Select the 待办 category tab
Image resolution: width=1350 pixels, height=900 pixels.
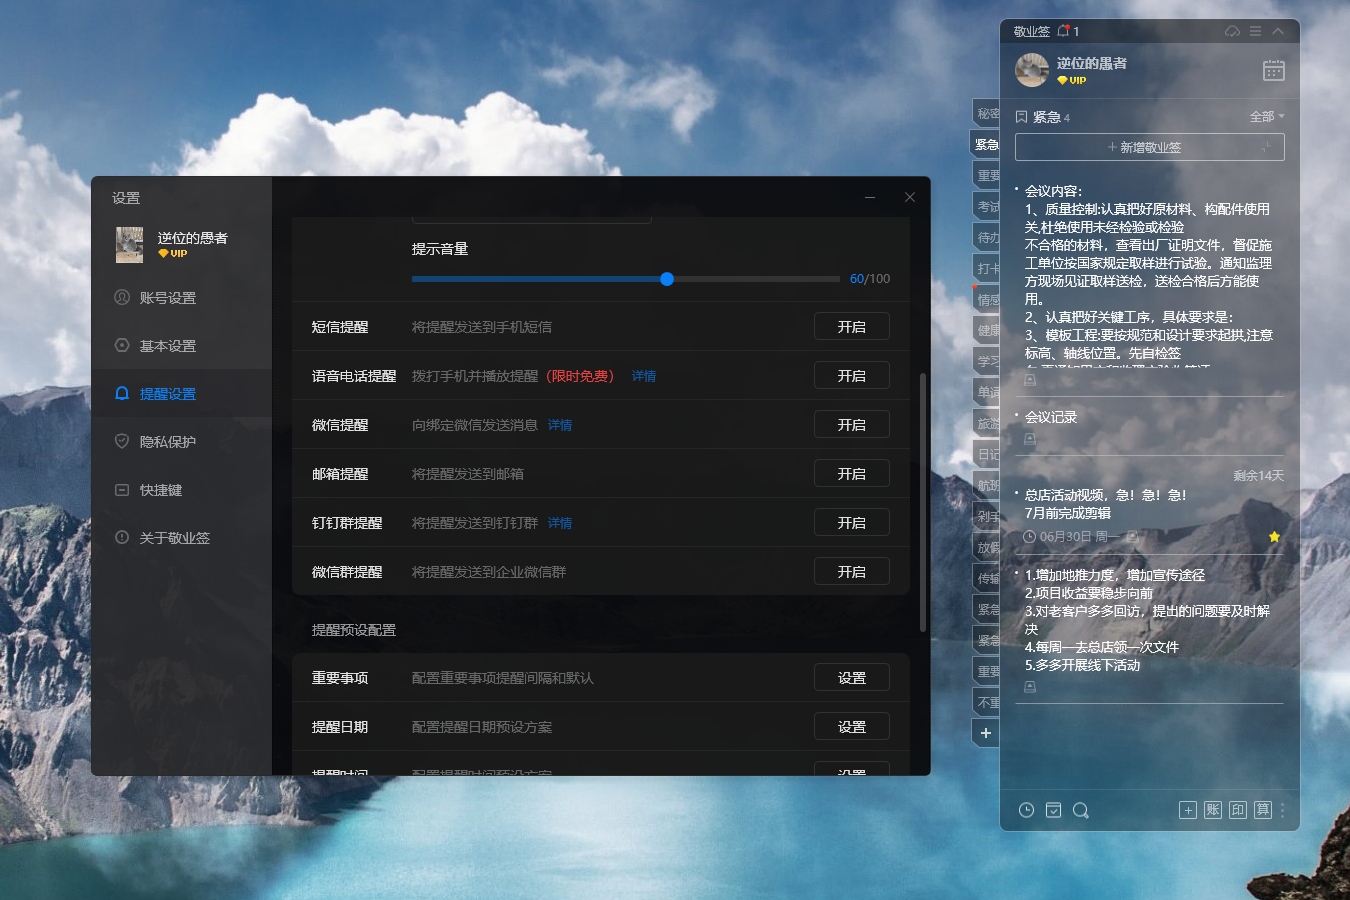coord(987,237)
